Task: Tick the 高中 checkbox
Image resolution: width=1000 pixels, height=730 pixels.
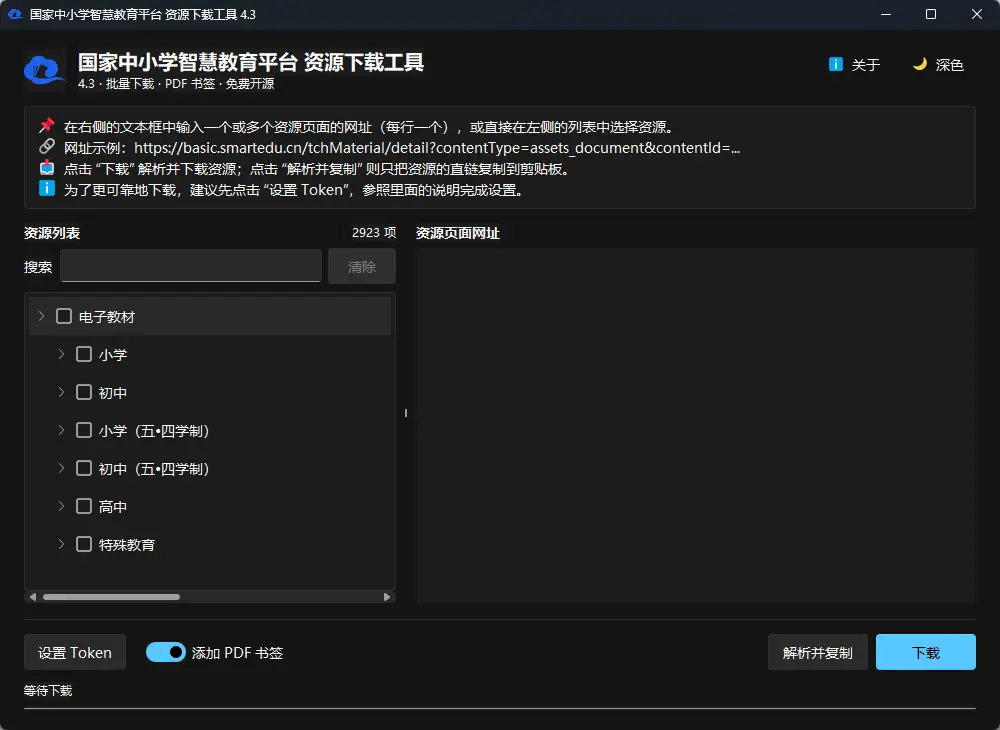Action: tap(84, 506)
